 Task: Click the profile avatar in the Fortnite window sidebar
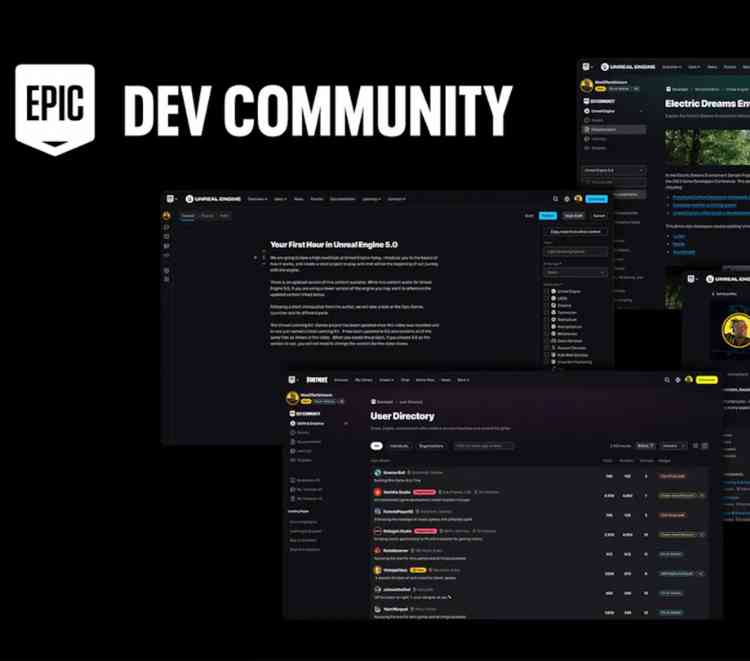(x=293, y=398)
